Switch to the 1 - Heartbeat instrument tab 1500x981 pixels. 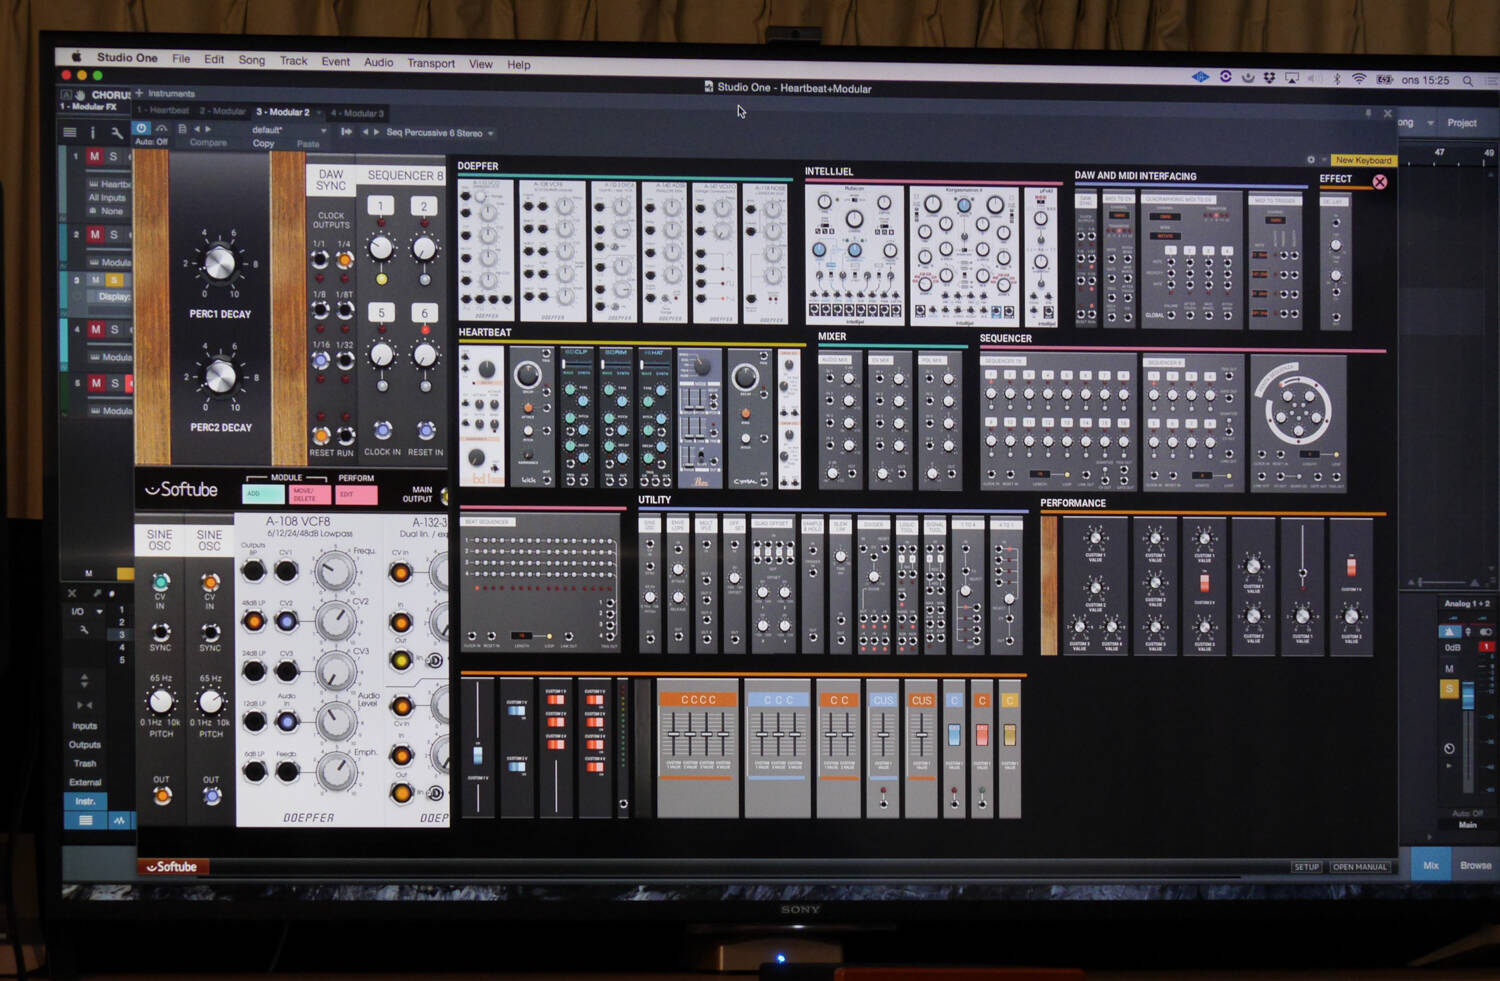click(x=164, y=111)
